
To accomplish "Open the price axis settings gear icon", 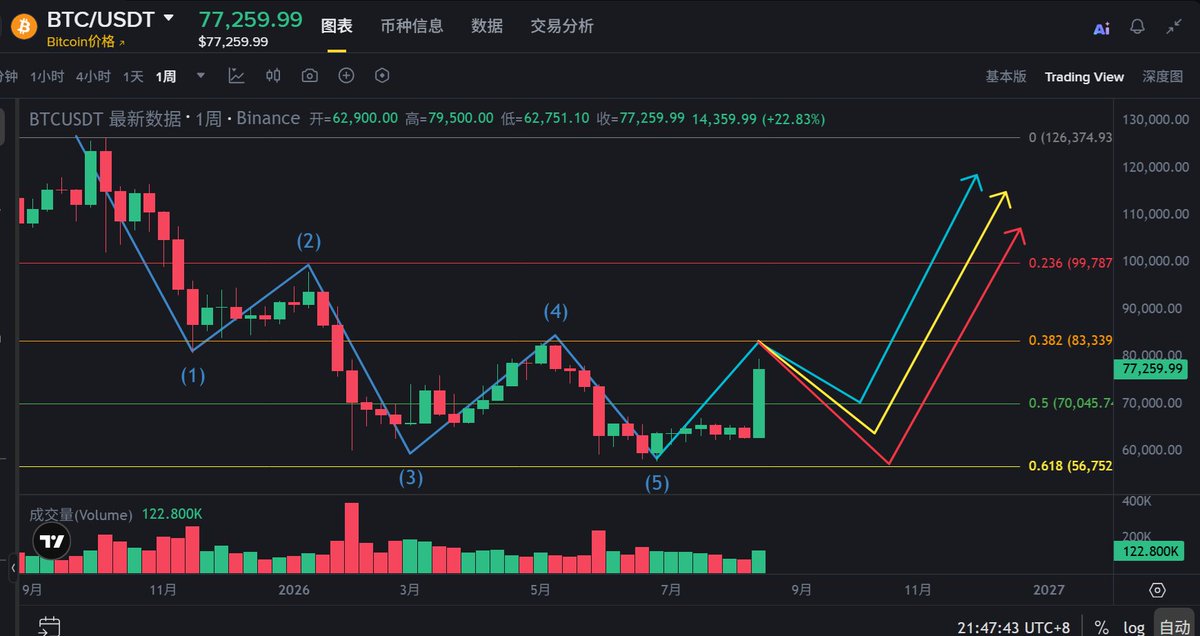I will pyautogui.click(x=1157, y=590).
